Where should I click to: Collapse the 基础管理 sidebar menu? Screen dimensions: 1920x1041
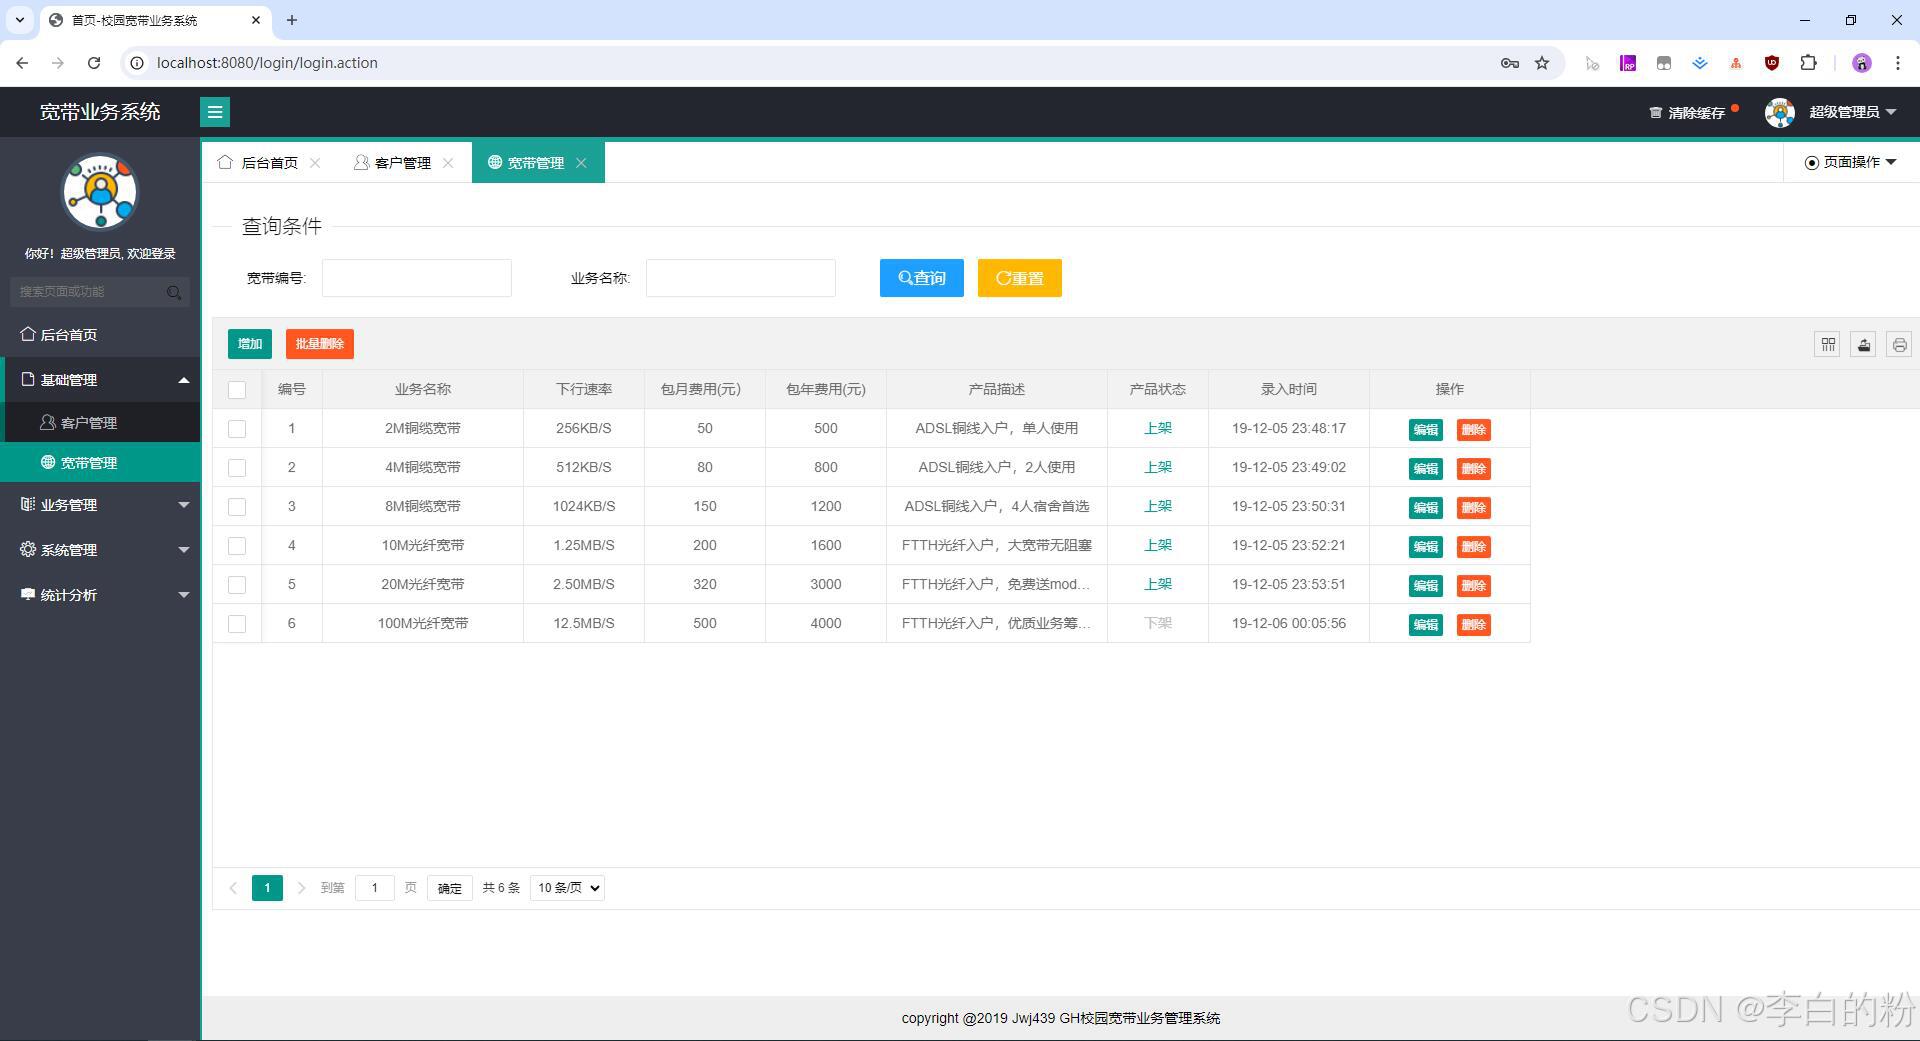tap(100, 380)
